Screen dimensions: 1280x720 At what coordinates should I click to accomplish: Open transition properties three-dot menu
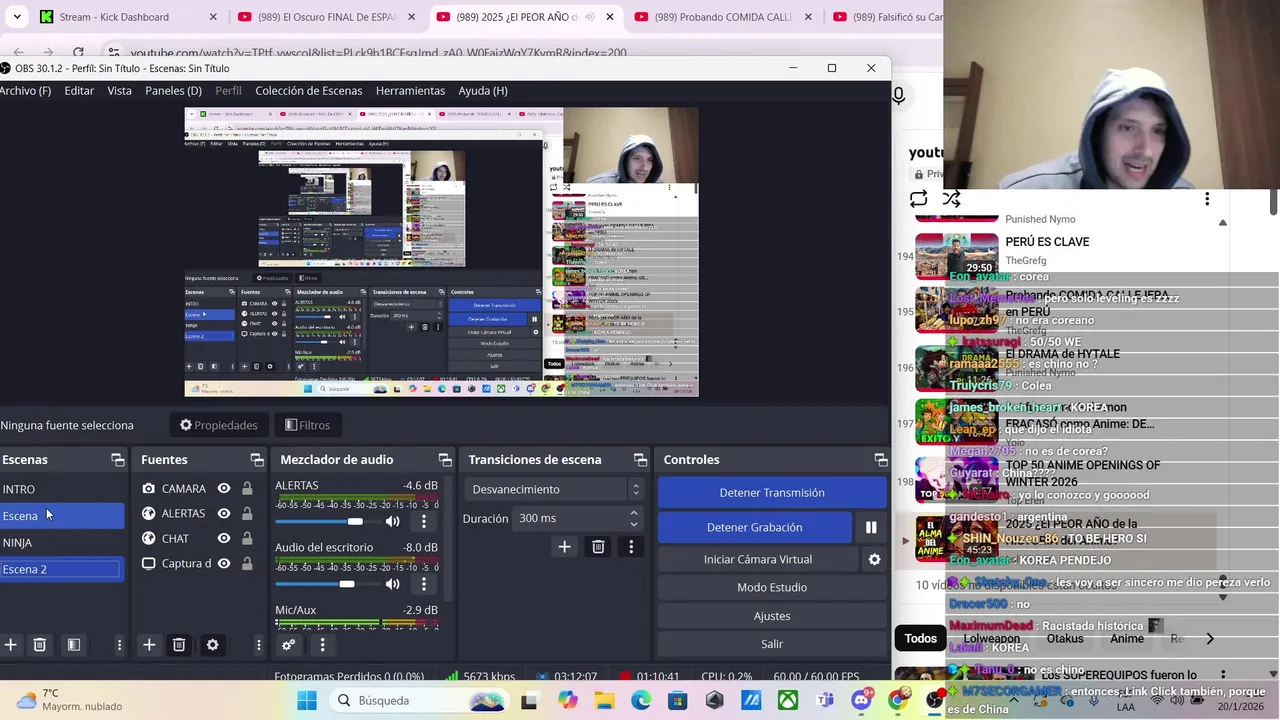[x=631, y=546]
